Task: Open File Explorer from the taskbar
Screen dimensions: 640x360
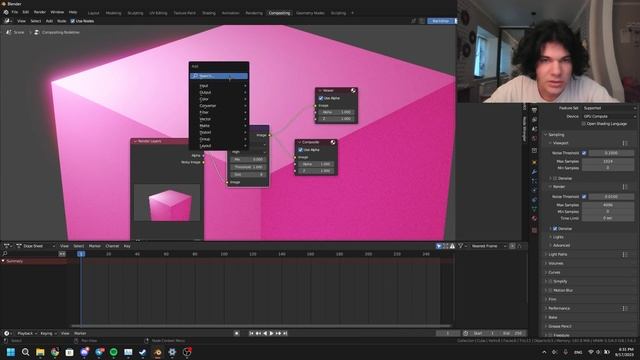Action: point(40,352)
